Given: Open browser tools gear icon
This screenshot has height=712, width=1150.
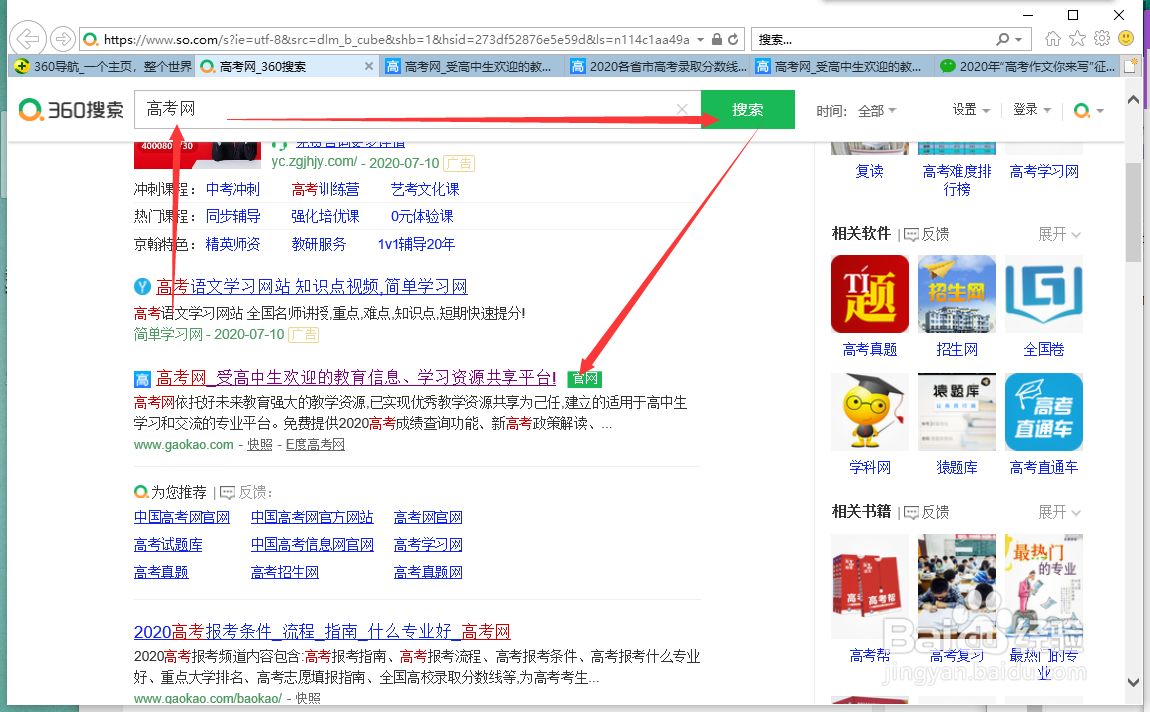Looking at the screenshot, I should [x=1102, y=38].
